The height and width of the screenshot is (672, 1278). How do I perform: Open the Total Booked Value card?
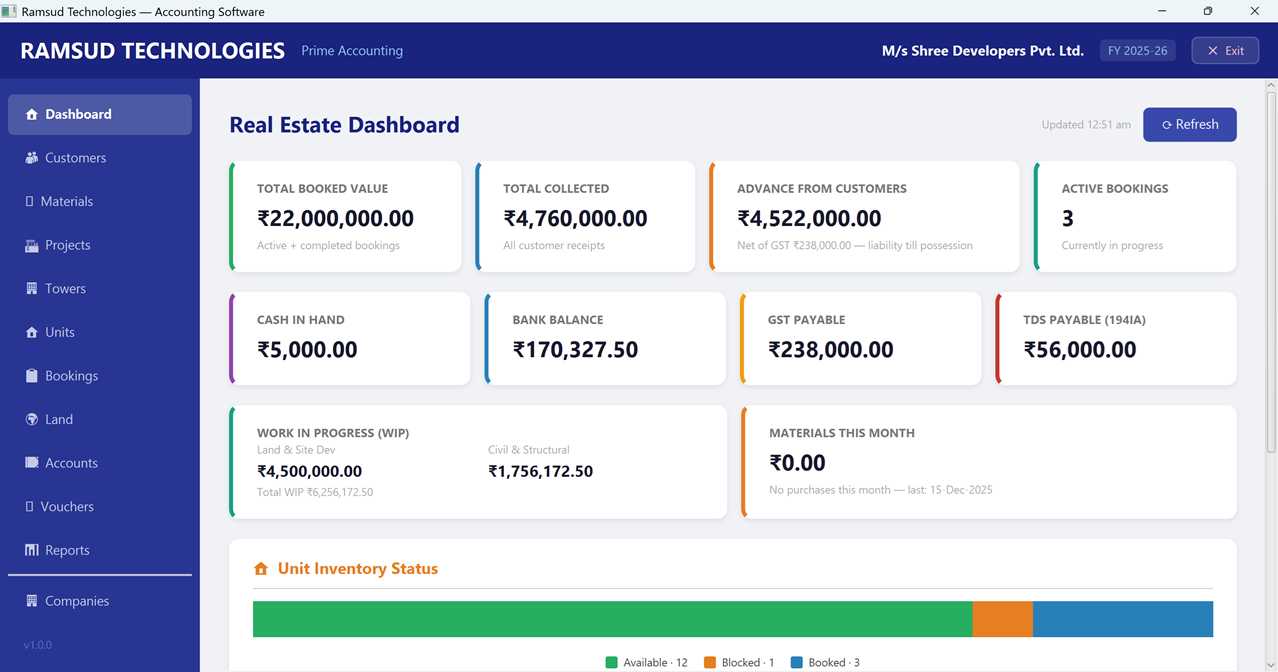[345, 216]
